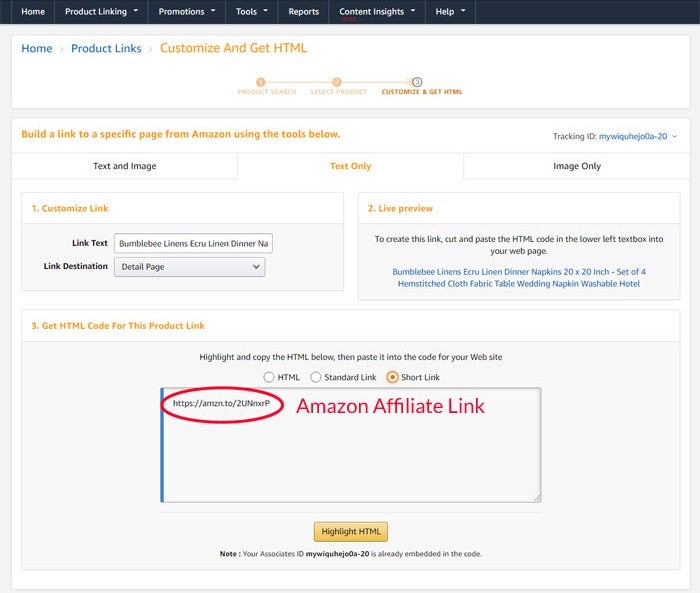
Task: Click step 3 Customize & Get HTML circle
Action: 417,82
